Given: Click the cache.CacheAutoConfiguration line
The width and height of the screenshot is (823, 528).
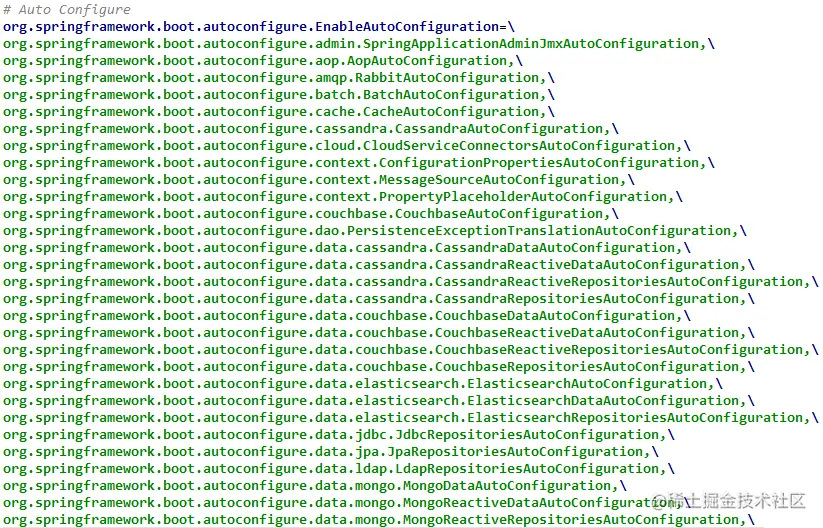Looking at the screenshot, I should point(279,112).
